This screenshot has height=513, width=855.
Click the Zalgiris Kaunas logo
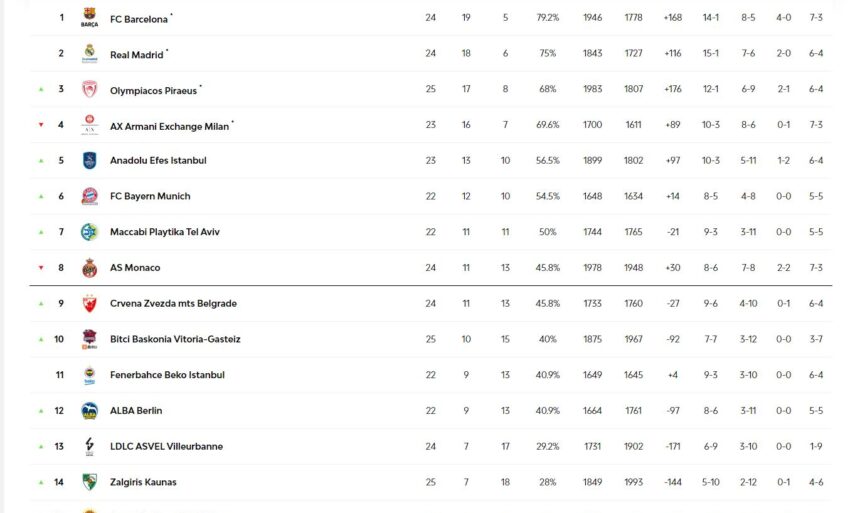tap(90, 482)
